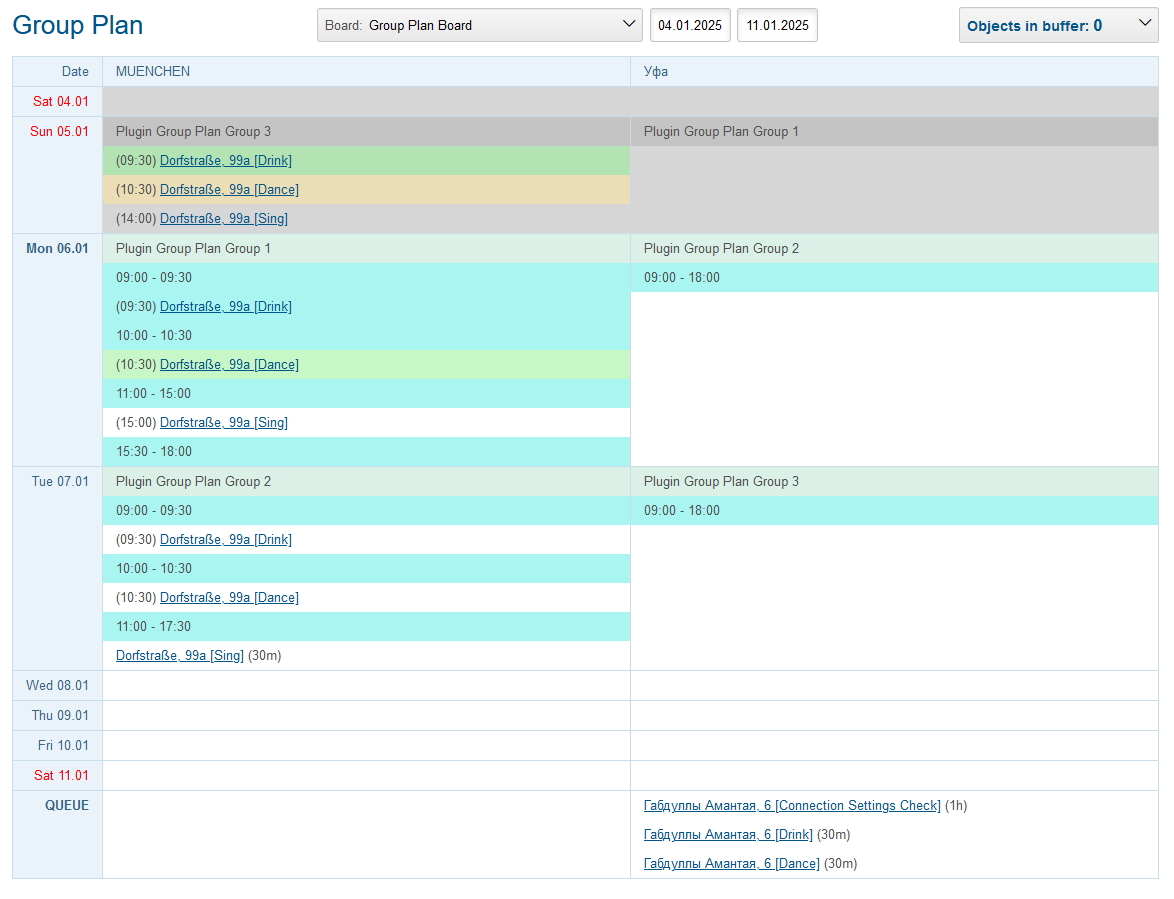Open Tuesday's 09:30 Dorfstraße Drink link
1174x899 pixels.
pyautogui.click(x=225, y=540)
